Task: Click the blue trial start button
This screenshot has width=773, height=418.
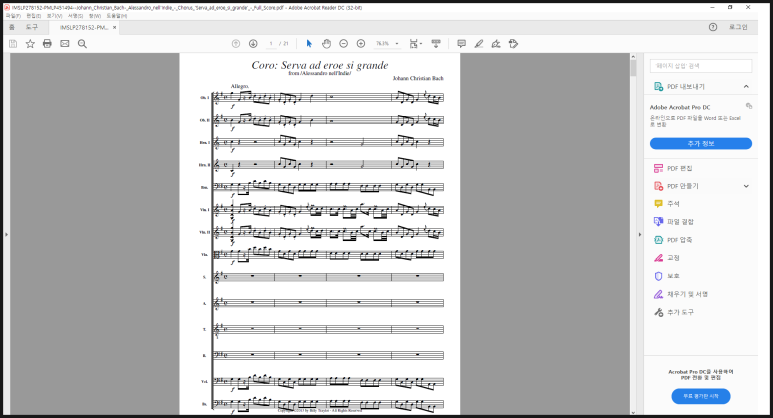Action: click(701, 396)
